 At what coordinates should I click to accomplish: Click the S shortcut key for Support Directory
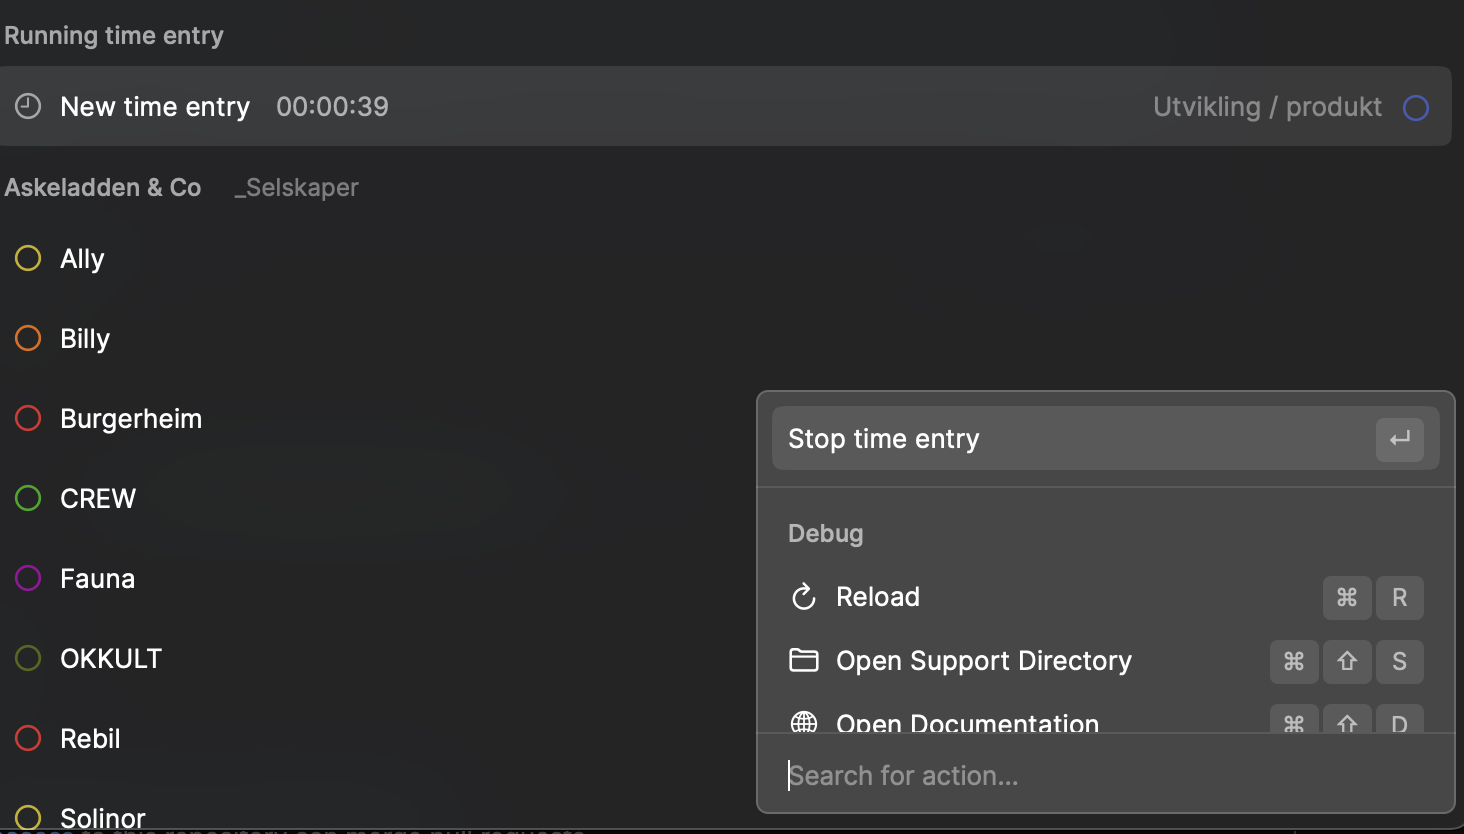(1399, 661)
